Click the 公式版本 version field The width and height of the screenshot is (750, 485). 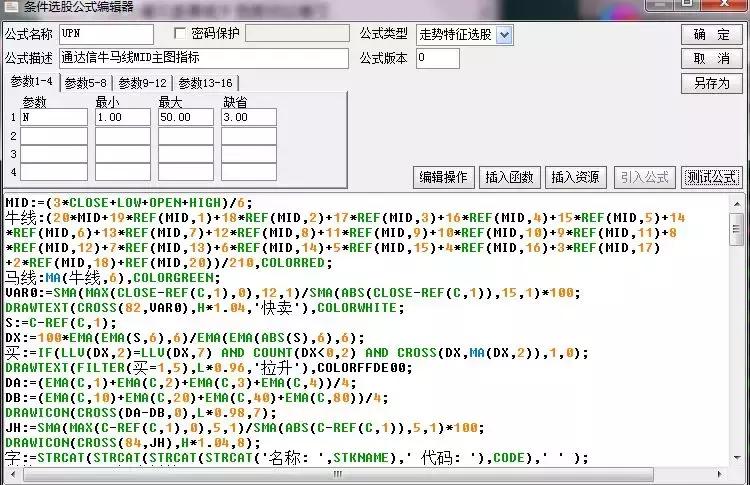pos(438,58)
